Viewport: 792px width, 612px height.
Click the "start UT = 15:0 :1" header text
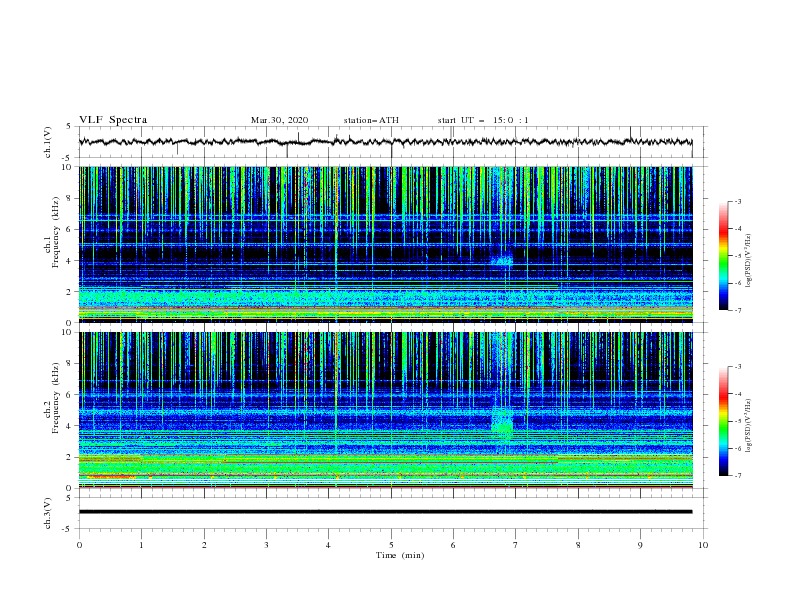point(483,120)
